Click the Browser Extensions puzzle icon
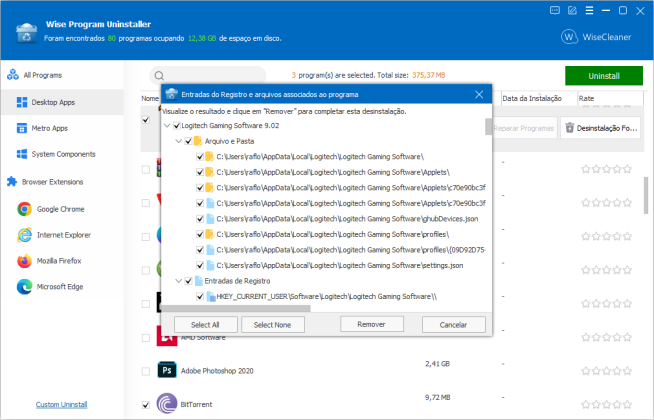 [12, 182]
